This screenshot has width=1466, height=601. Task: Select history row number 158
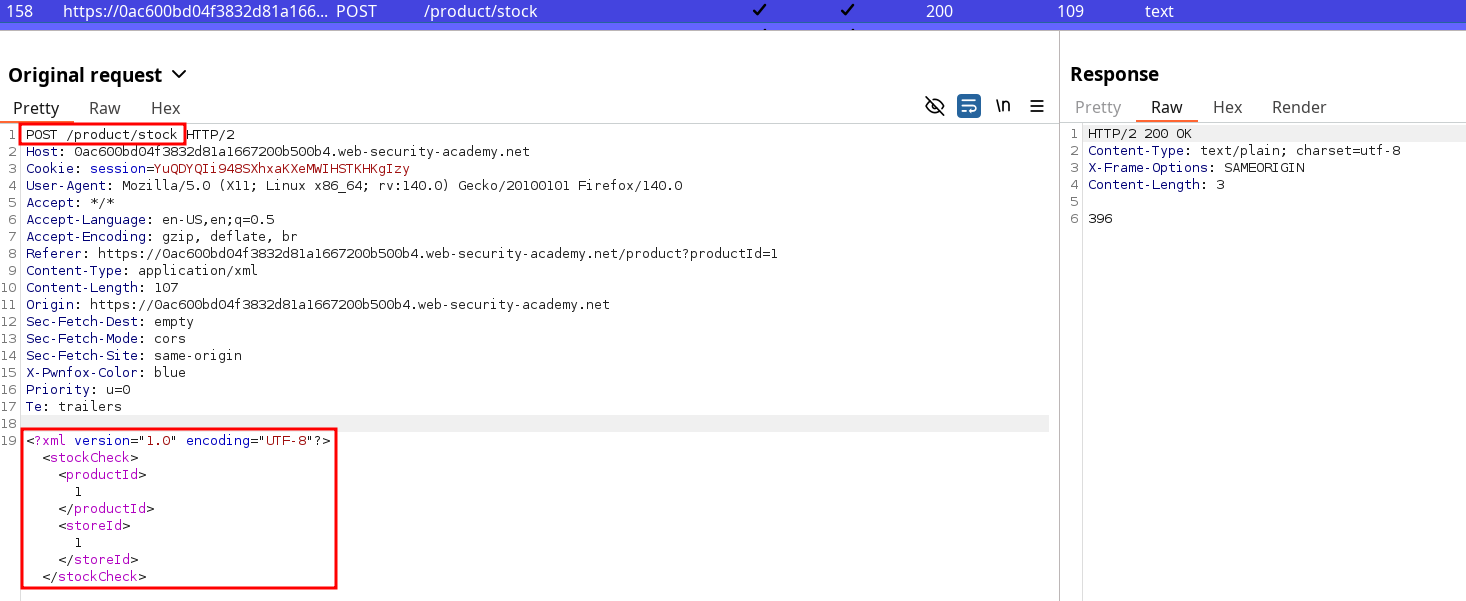pyautogui.click(x=20, y=12)
